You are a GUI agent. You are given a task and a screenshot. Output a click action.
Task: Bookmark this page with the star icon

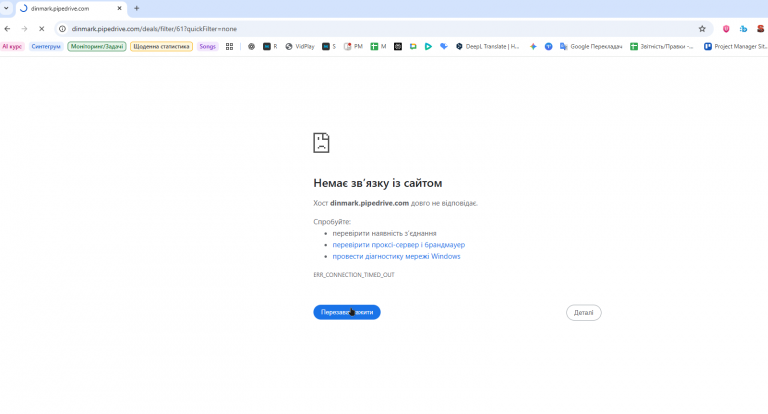(x=702, y=29)
